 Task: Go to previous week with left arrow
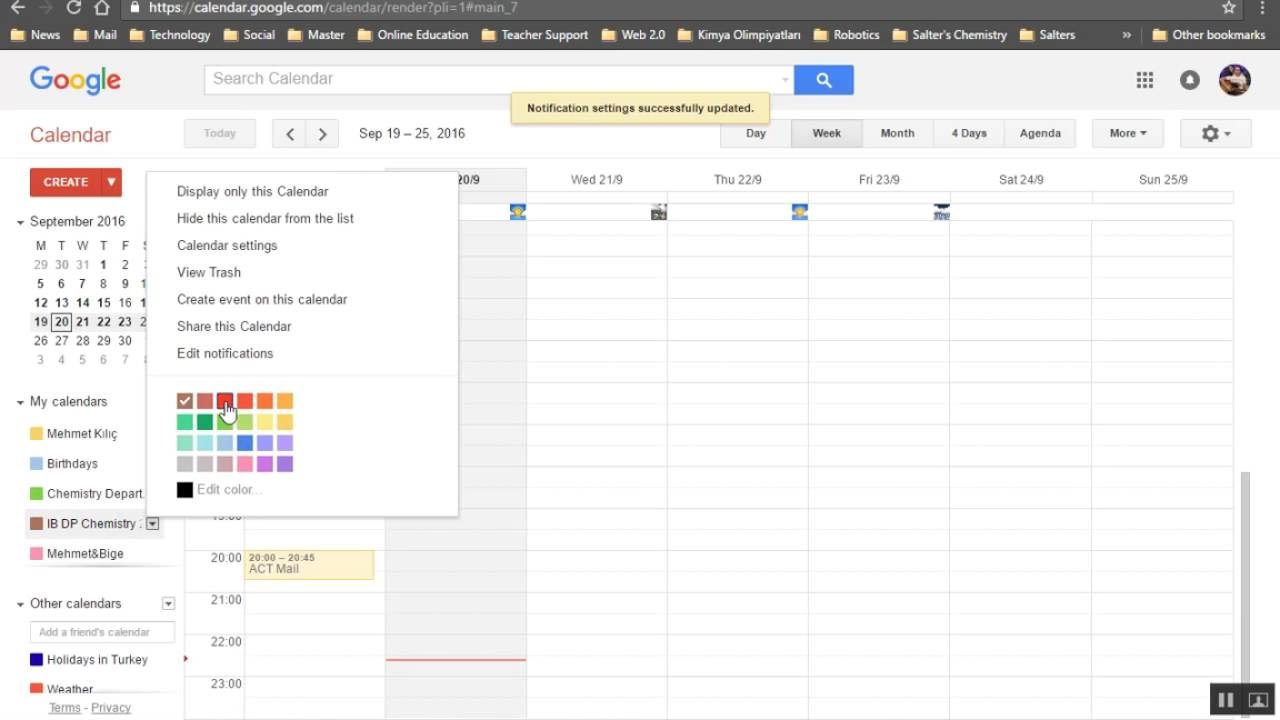[x=290, y=133]
